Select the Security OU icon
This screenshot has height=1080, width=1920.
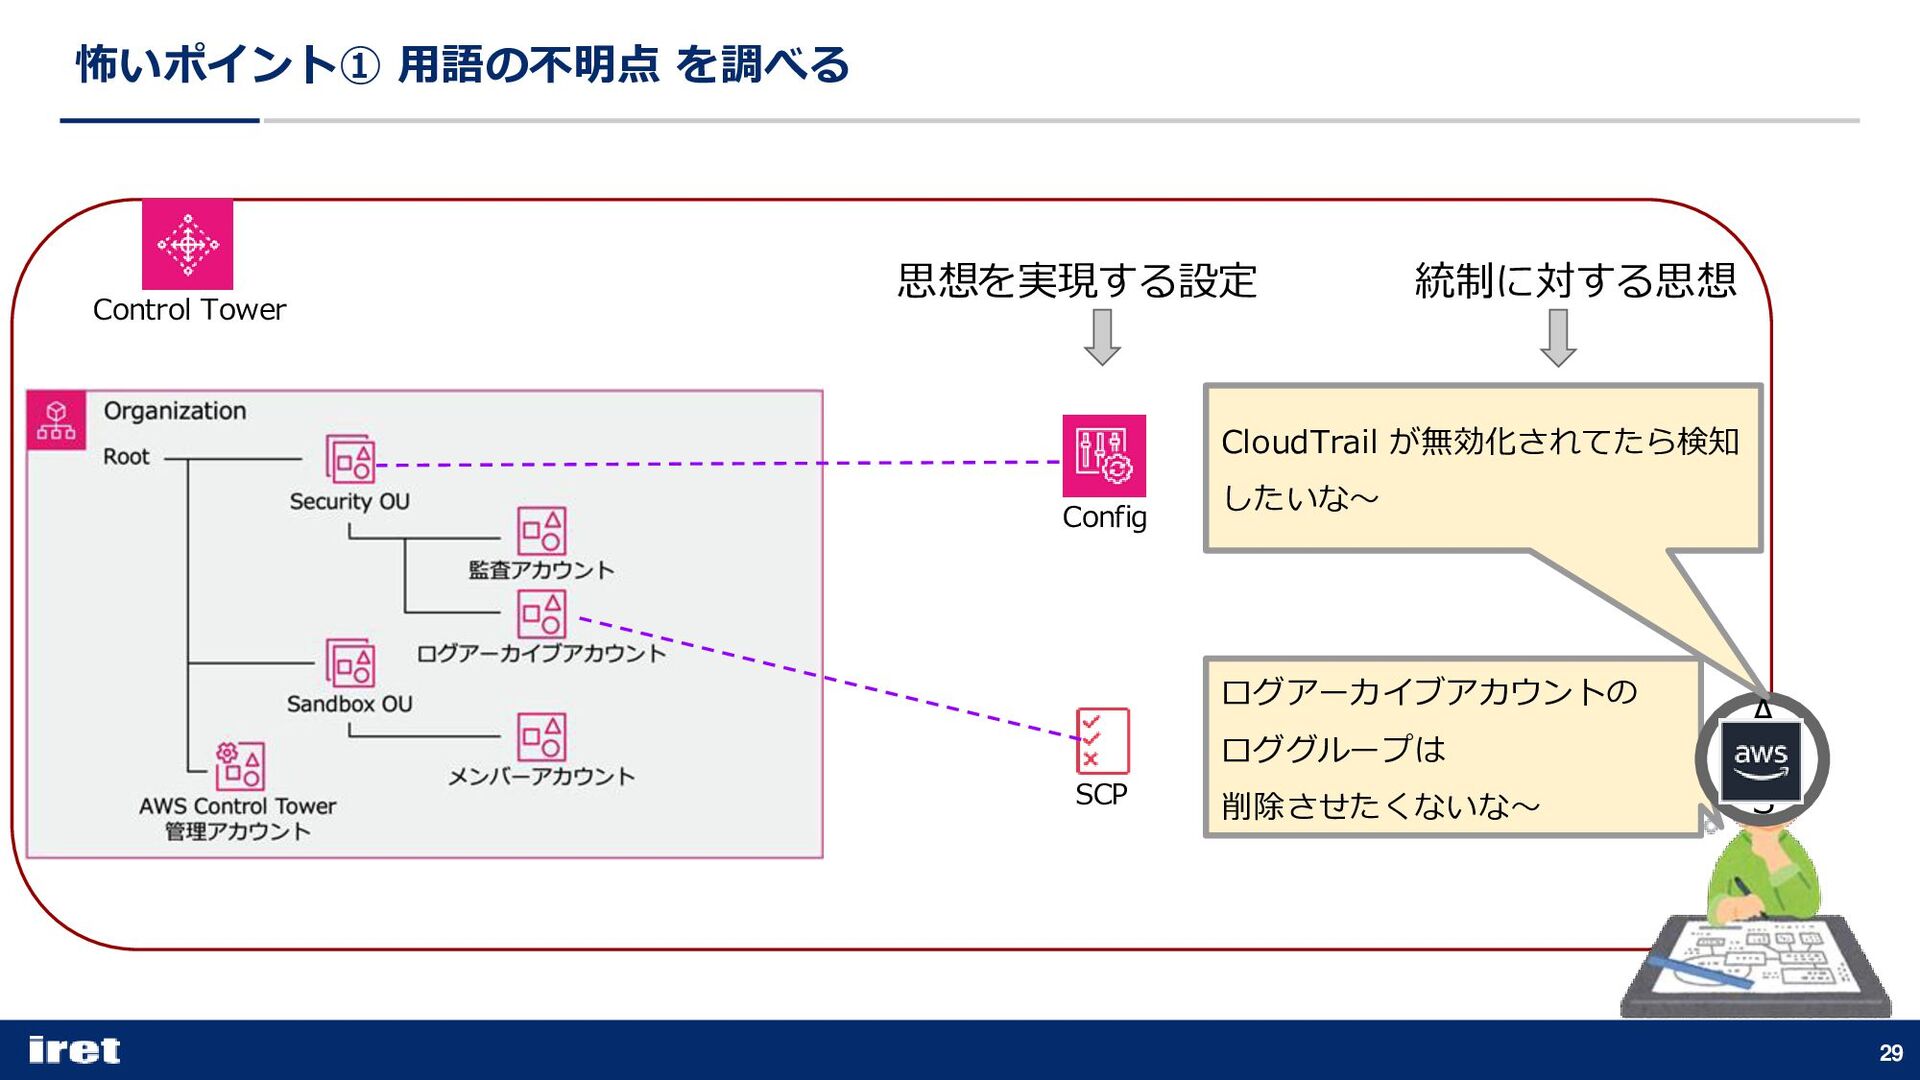(350, 459)
